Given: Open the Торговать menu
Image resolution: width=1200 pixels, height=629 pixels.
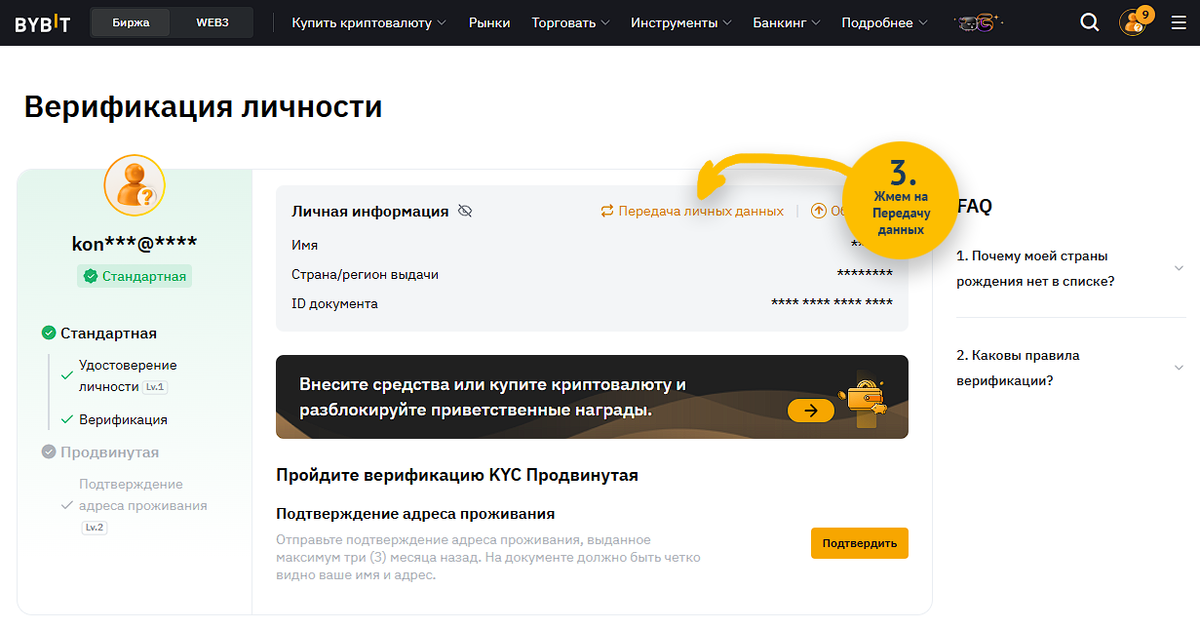Looking at the screenshot, I should [563, 22].
